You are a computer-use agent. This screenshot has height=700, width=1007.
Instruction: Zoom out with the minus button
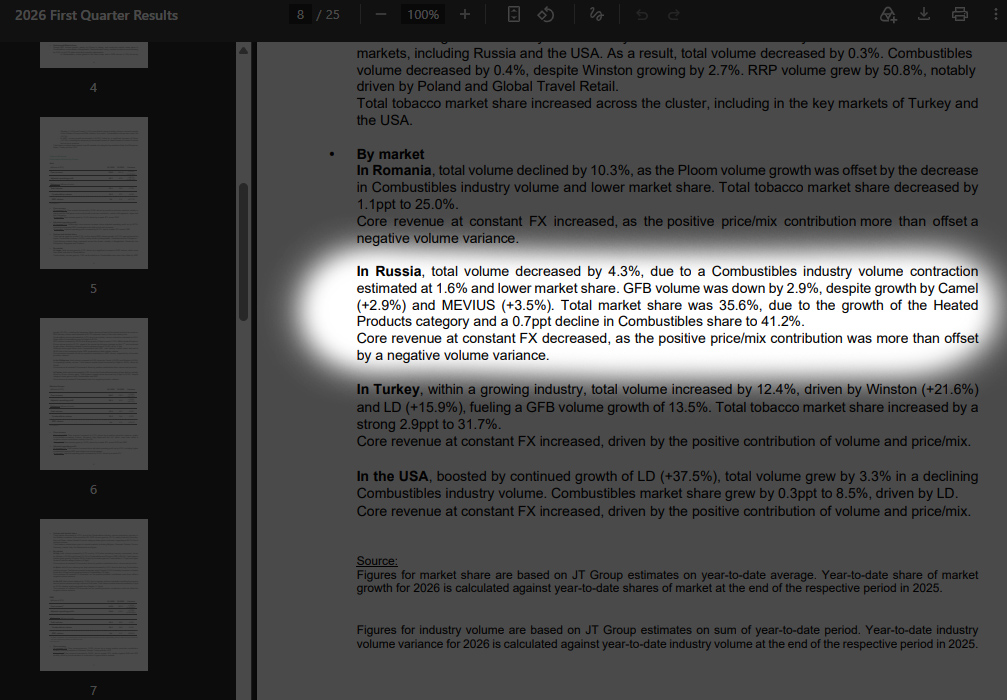(381, 15)
